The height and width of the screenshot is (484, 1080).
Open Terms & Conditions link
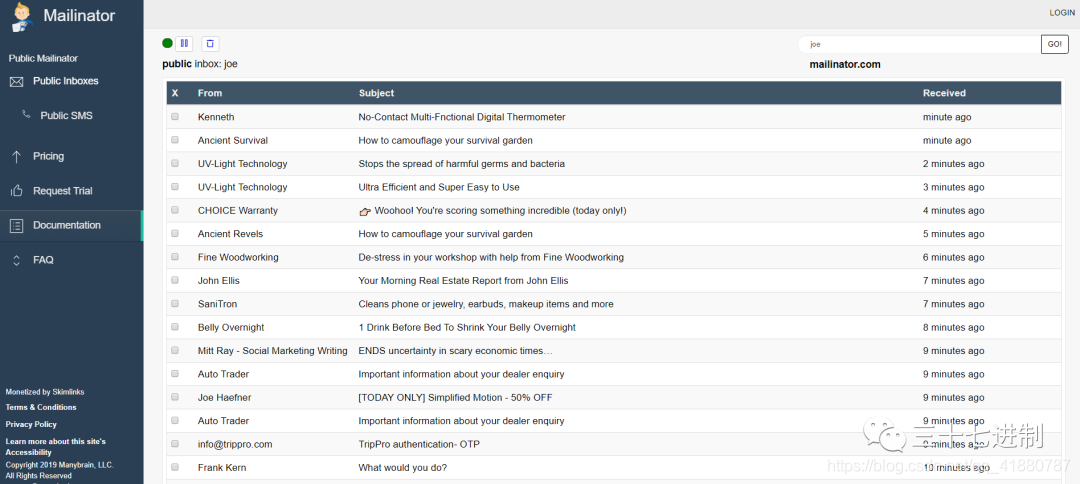coord(41,407)
